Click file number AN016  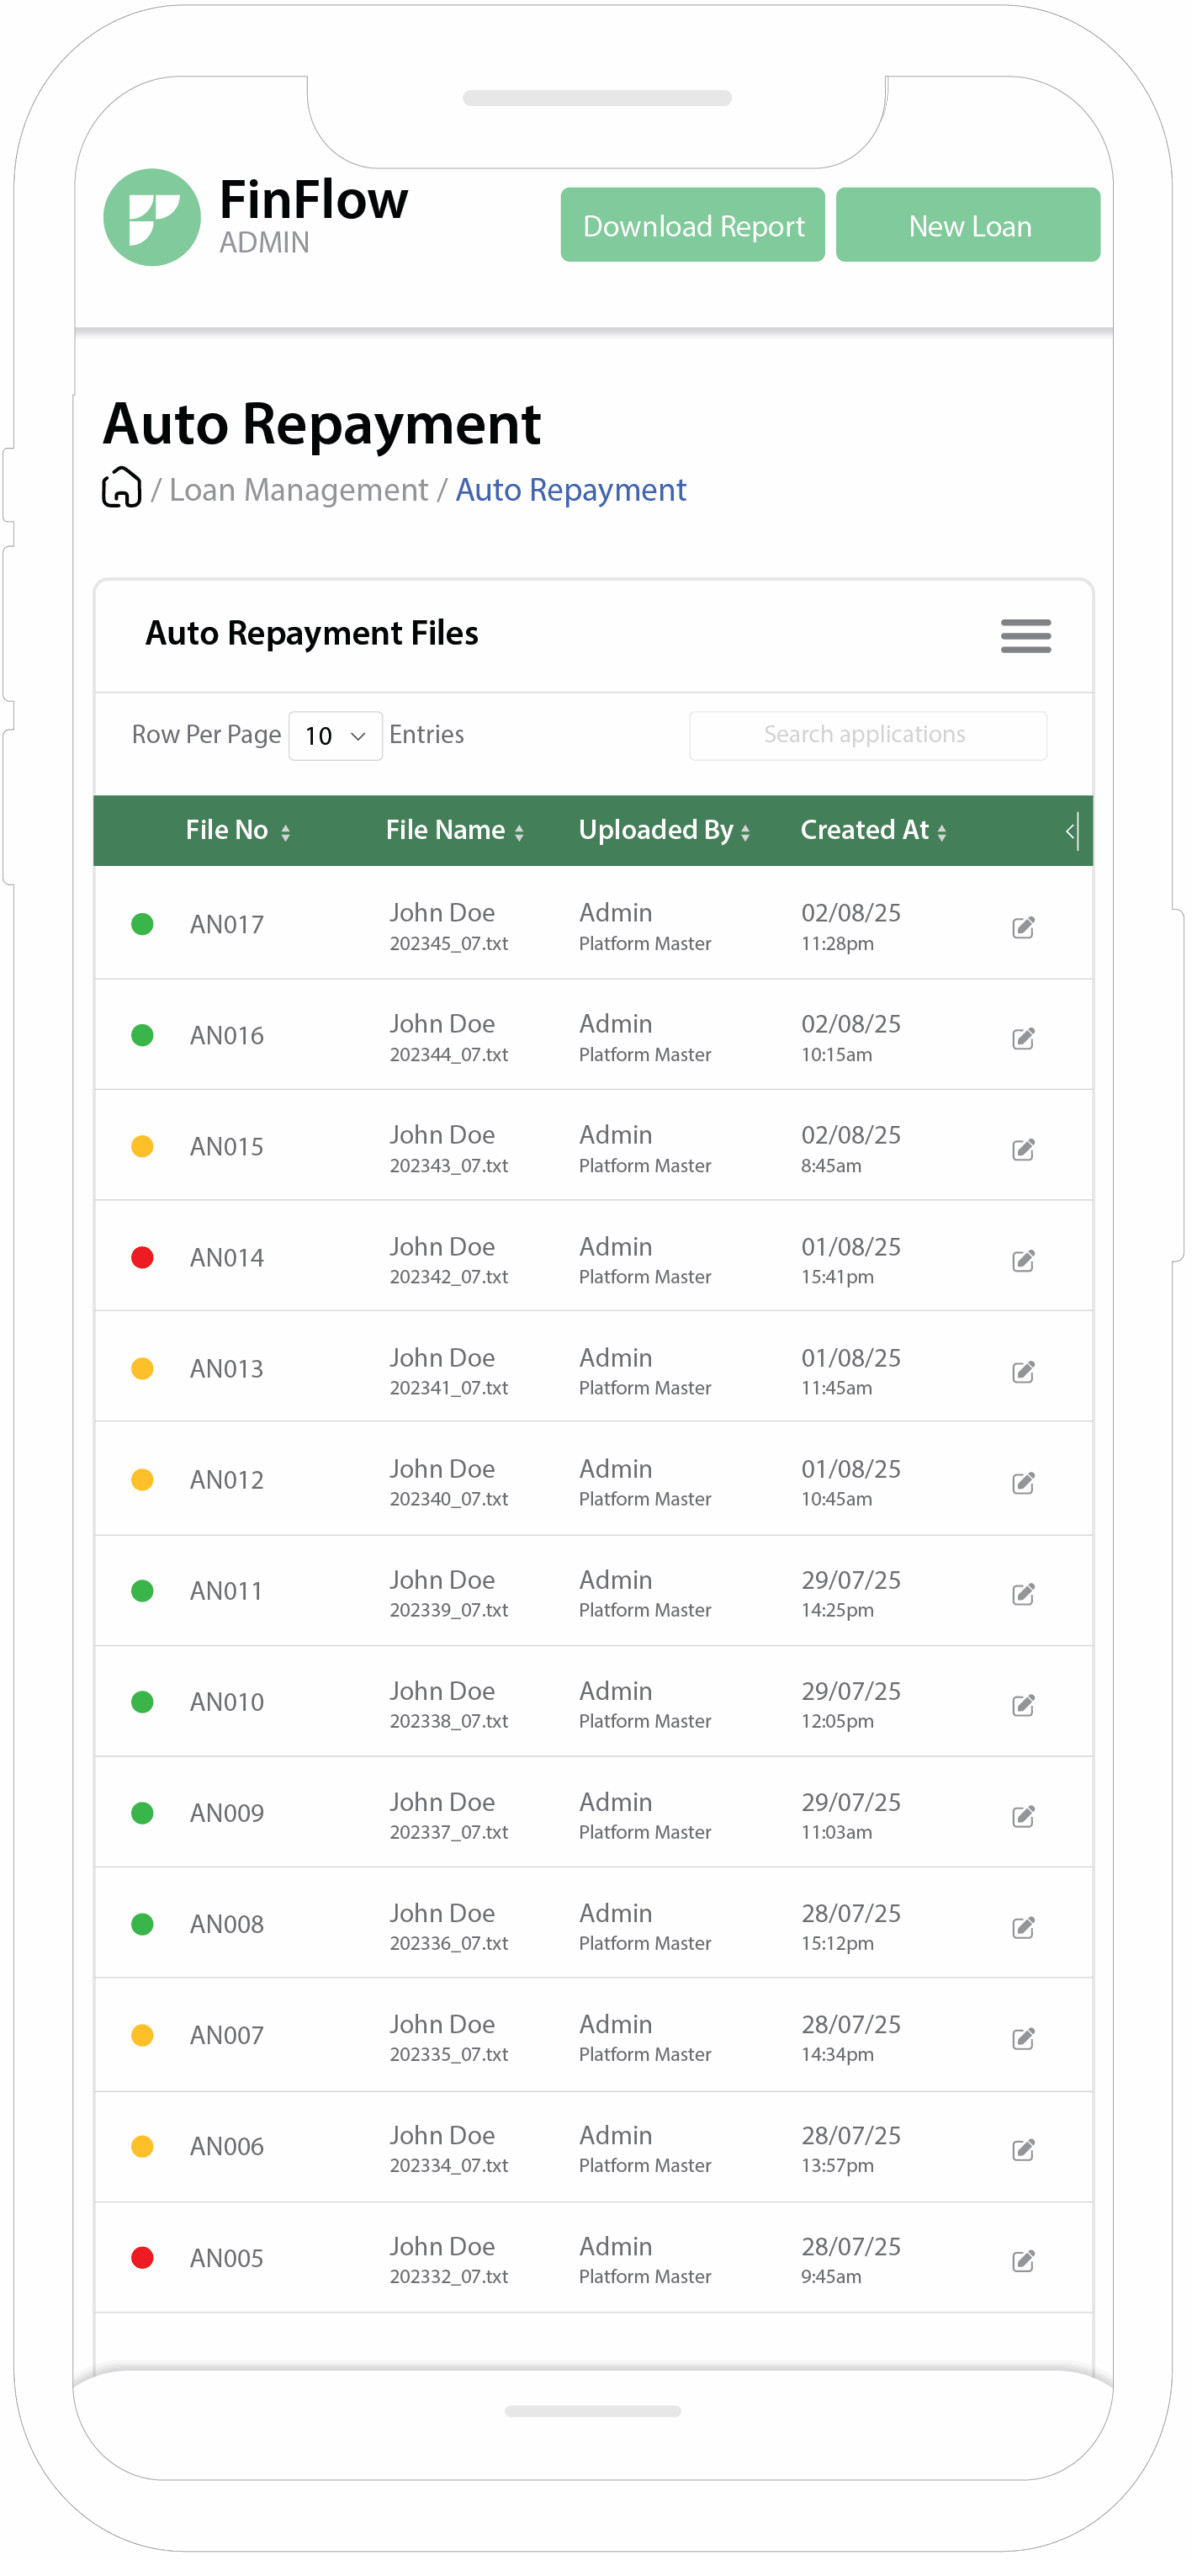click(226, 1035)
